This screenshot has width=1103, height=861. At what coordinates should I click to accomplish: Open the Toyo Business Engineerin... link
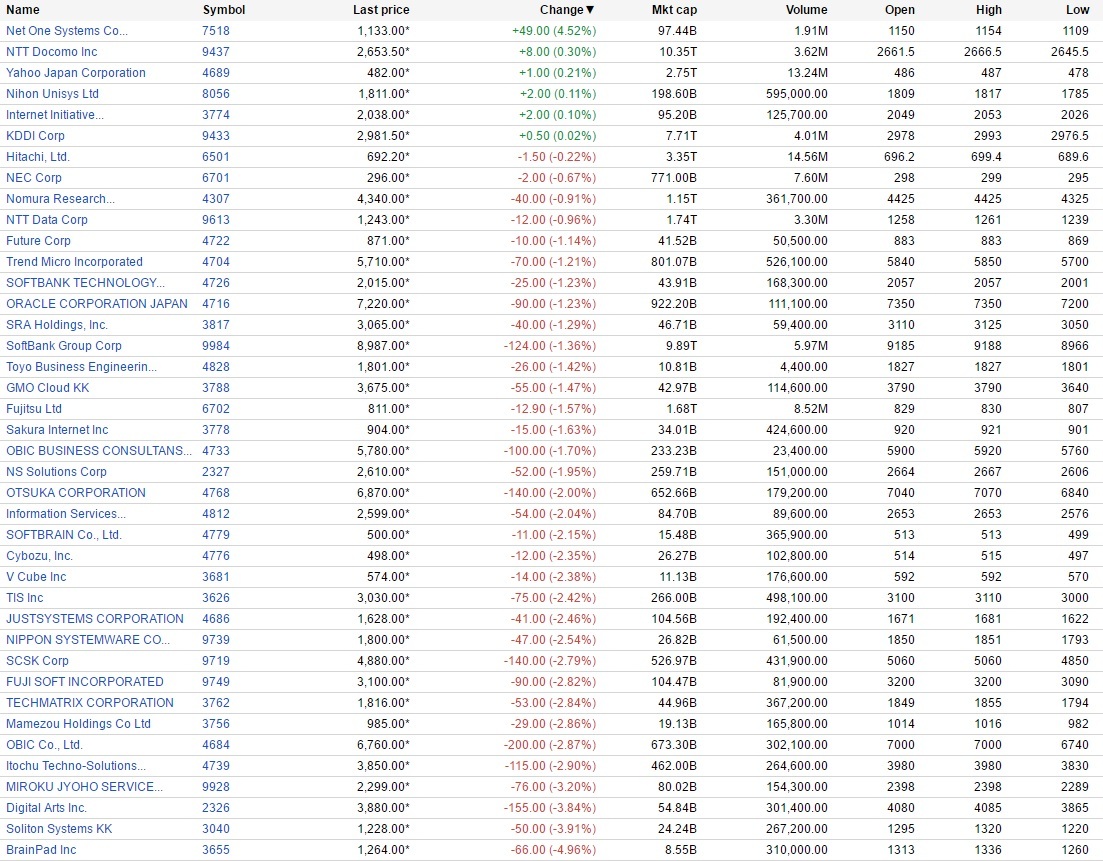82,367
